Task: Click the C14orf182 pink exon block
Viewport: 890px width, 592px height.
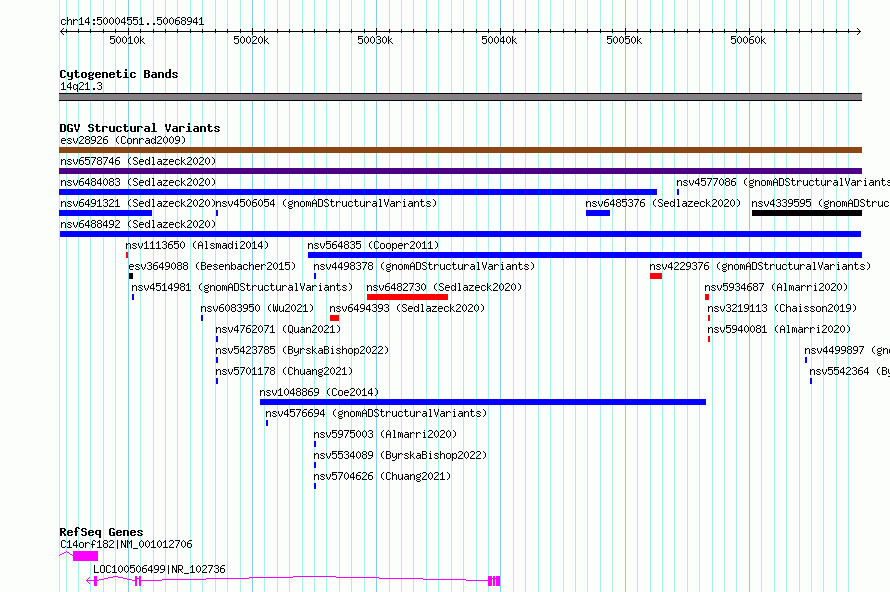Action: pyautogui.click(x=85, y=556)
